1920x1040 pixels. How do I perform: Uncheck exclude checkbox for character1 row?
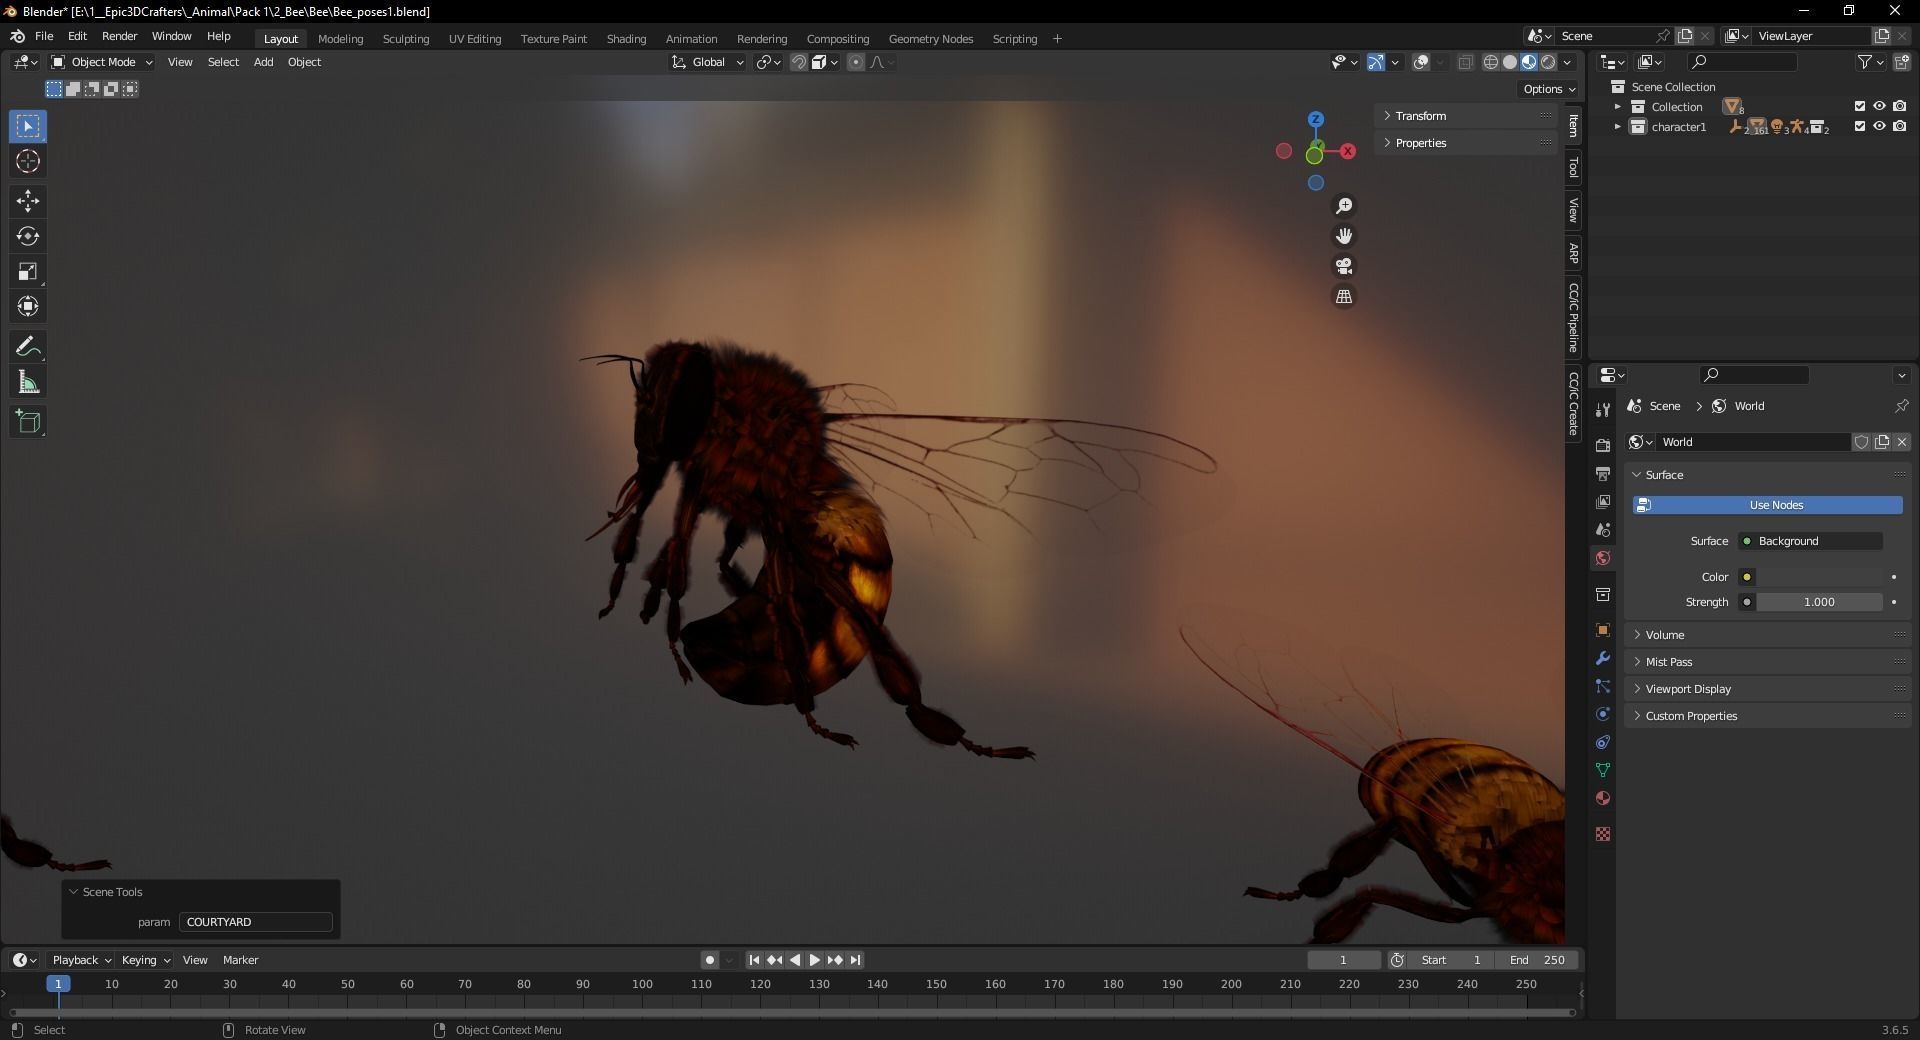[1860, 126]
